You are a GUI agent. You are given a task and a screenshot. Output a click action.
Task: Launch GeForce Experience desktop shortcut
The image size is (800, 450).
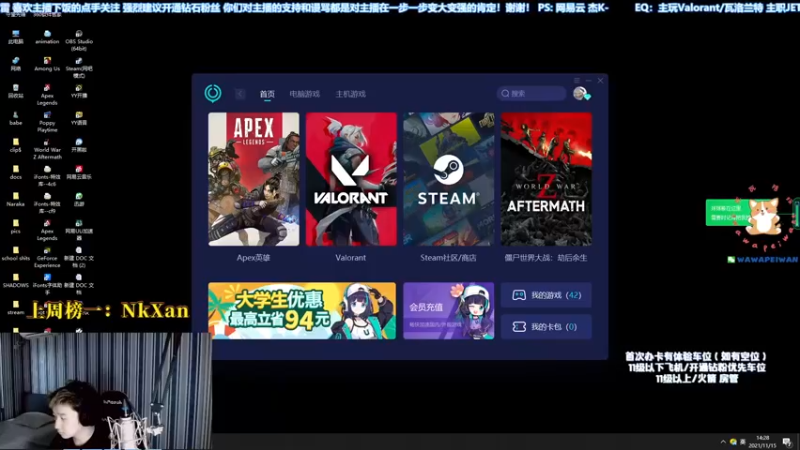point(47,257)
